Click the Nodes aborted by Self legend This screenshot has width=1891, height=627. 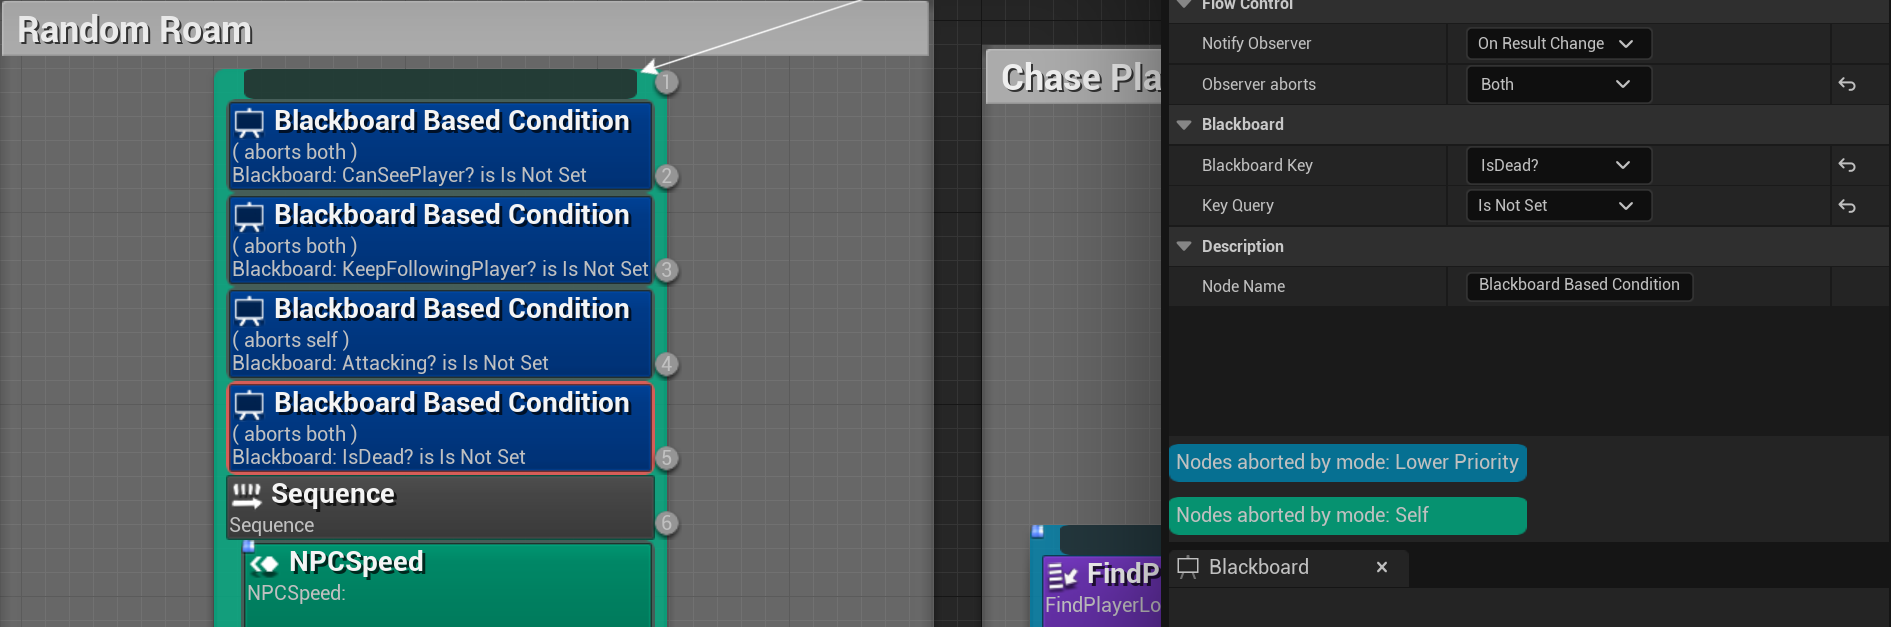pyautogui.click(x=1347, y=515)
